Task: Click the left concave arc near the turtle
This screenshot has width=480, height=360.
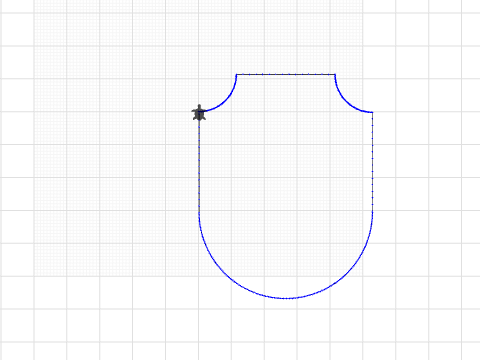Action: [223, 97]
